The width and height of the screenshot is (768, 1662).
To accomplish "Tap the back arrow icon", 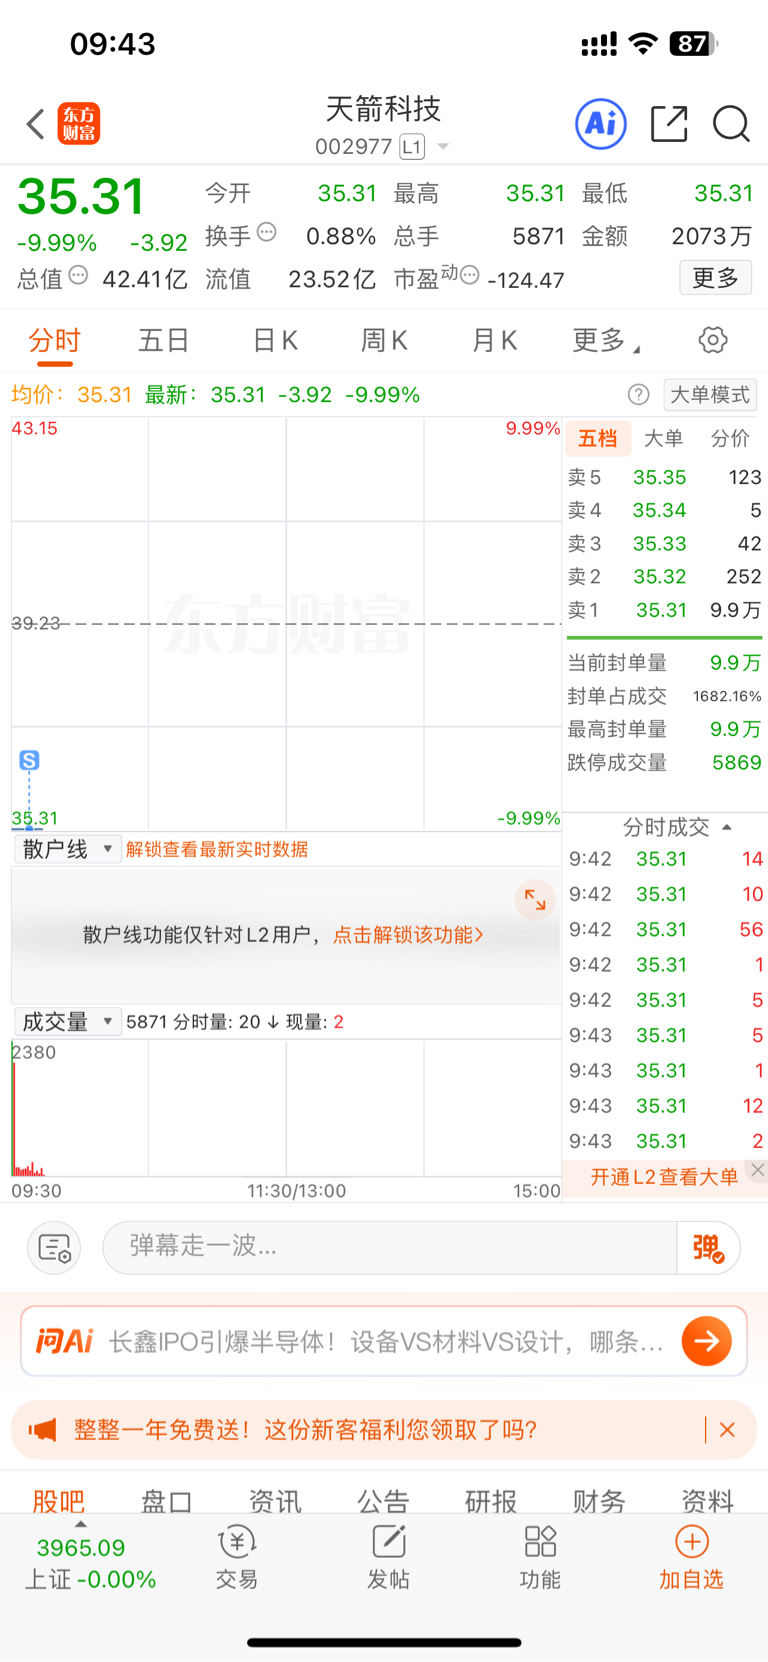I will click(x=36, y=124).
